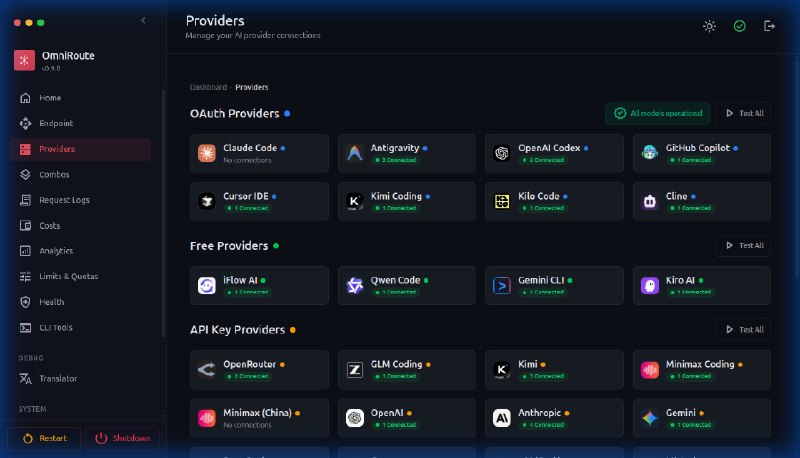The width and height of the screenshot is (800, 458).
Task: Click the Antigravity name text
Action: tap(395, 148)
